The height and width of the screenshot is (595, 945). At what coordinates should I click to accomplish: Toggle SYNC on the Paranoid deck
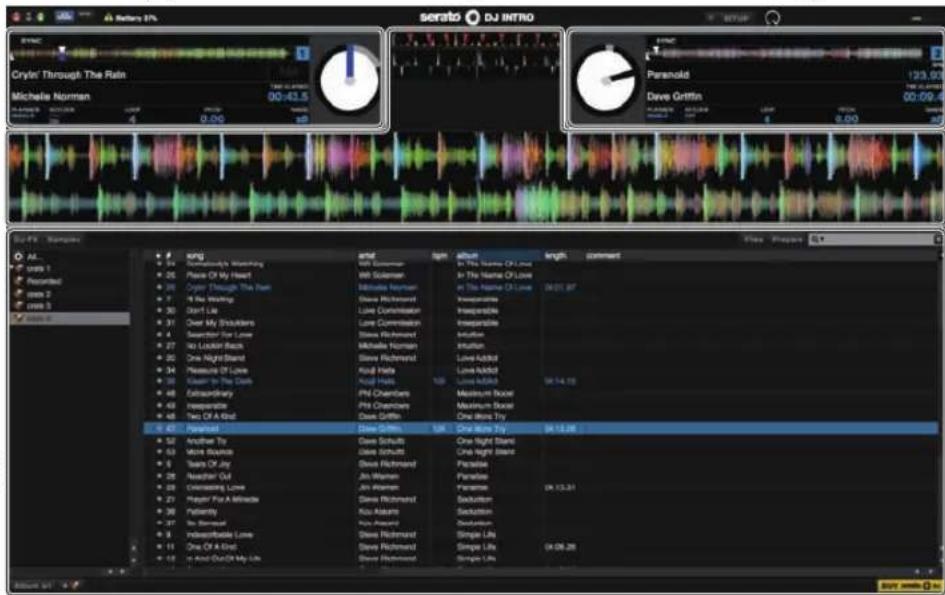point(666,41)
